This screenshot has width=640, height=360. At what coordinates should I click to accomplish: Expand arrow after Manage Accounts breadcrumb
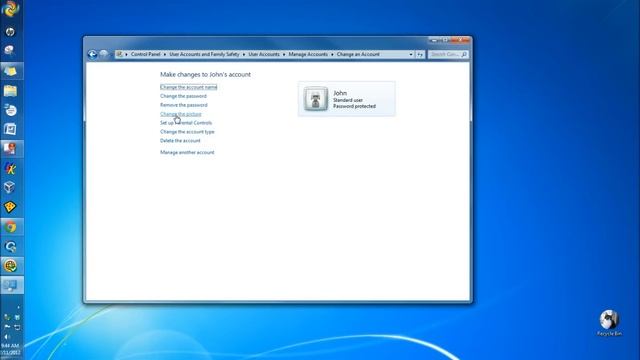coord(332,54)
